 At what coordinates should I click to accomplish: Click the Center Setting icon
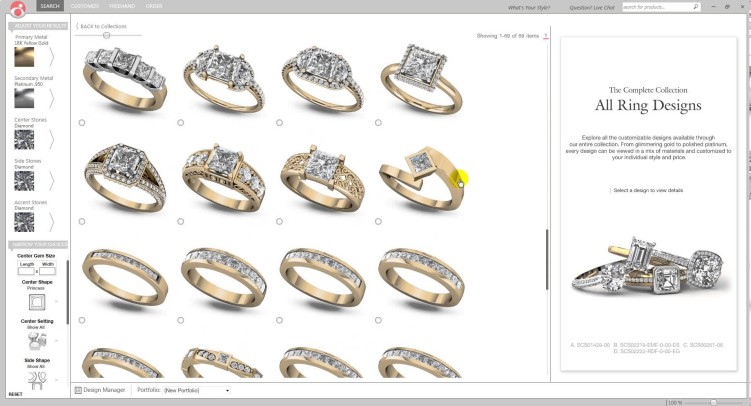point(36,341)
